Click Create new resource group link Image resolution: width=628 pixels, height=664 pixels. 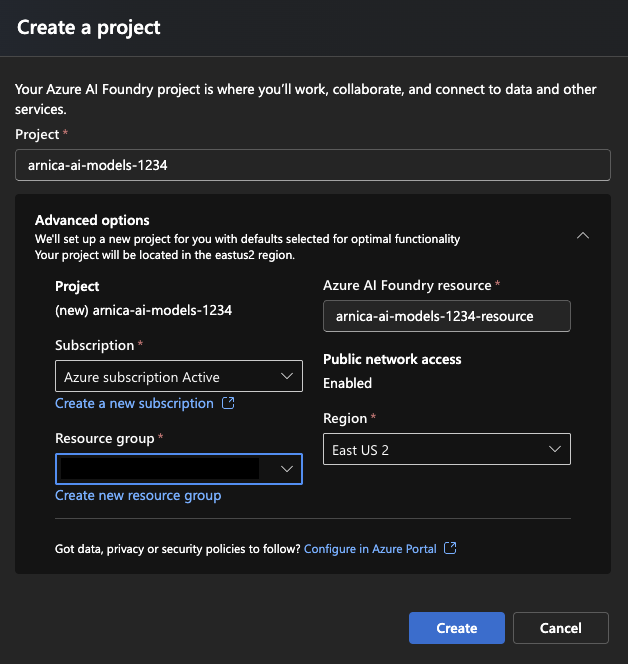click(x=138, y=495)
